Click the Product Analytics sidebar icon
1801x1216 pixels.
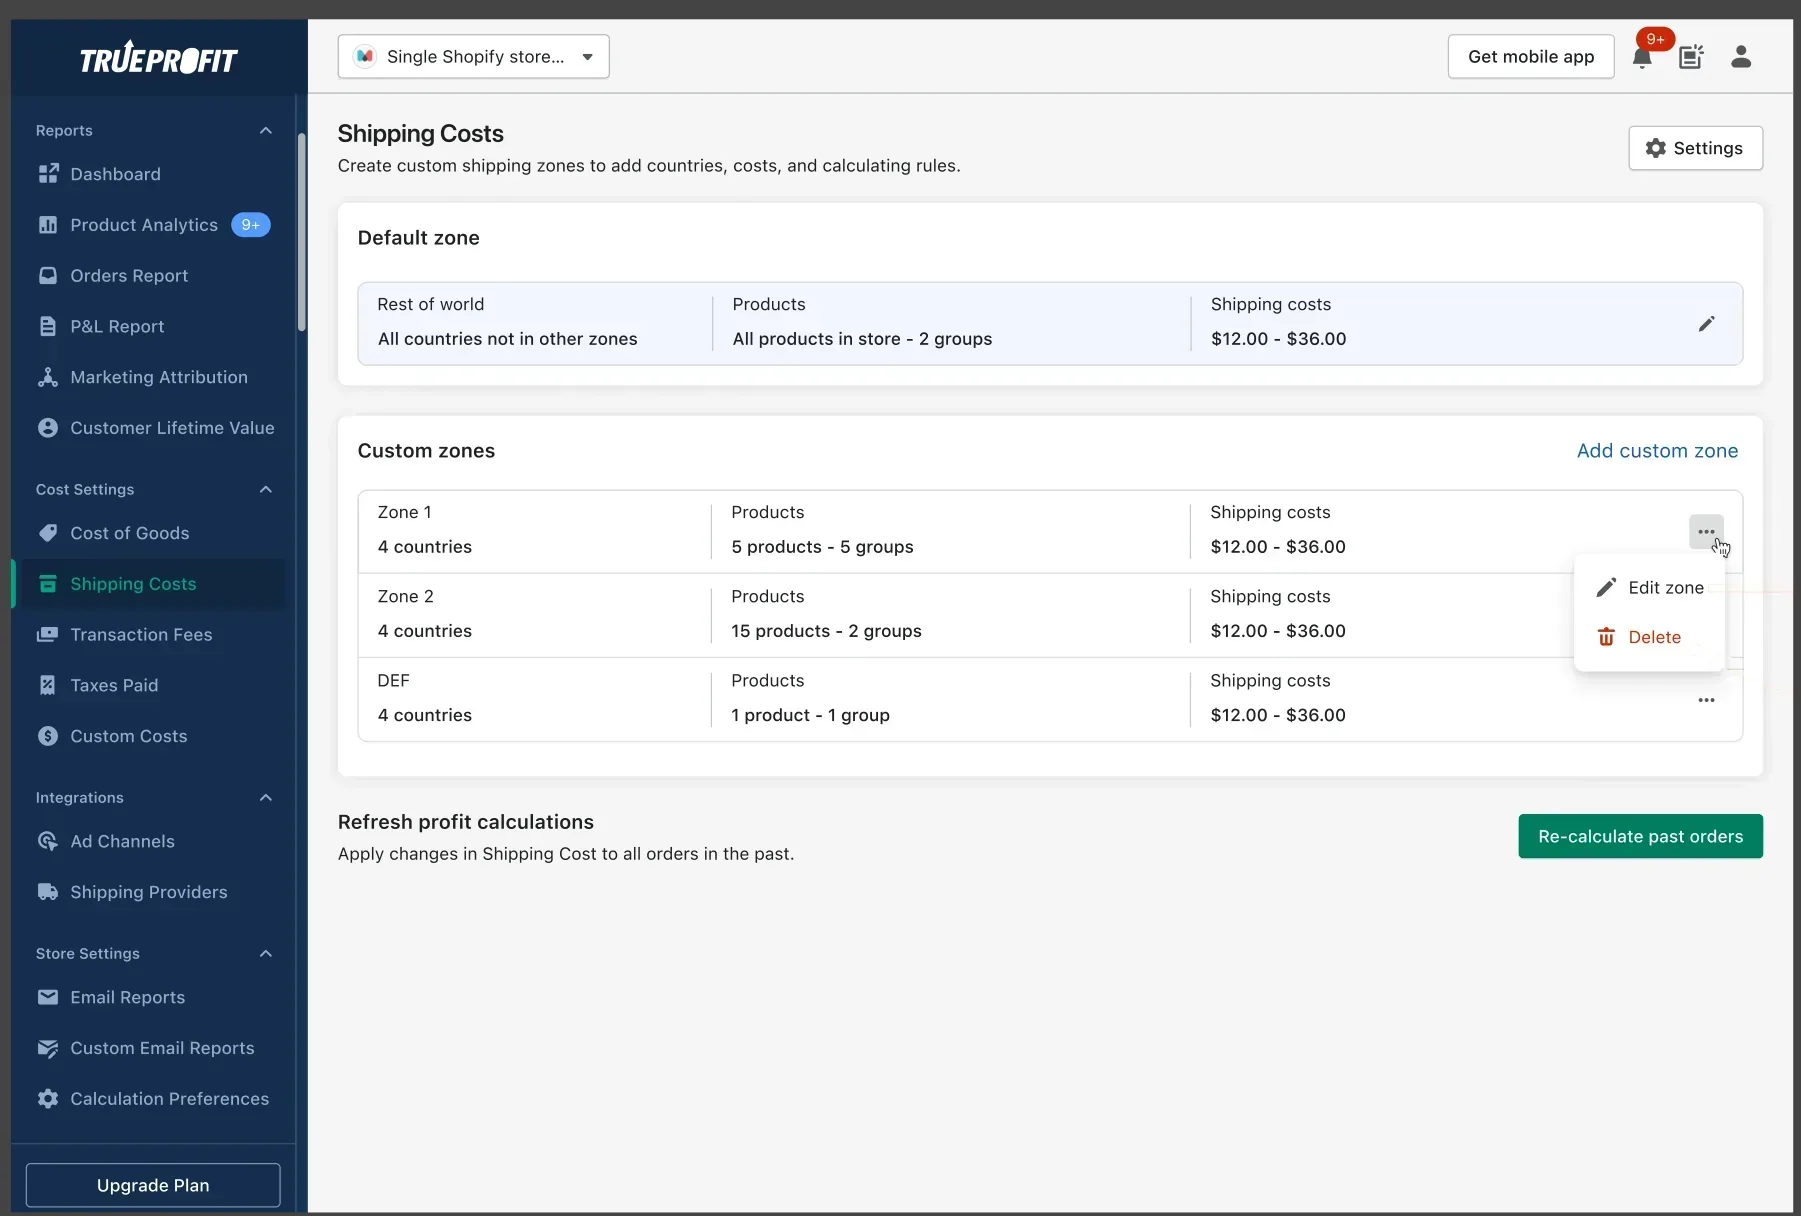(48, 225)
